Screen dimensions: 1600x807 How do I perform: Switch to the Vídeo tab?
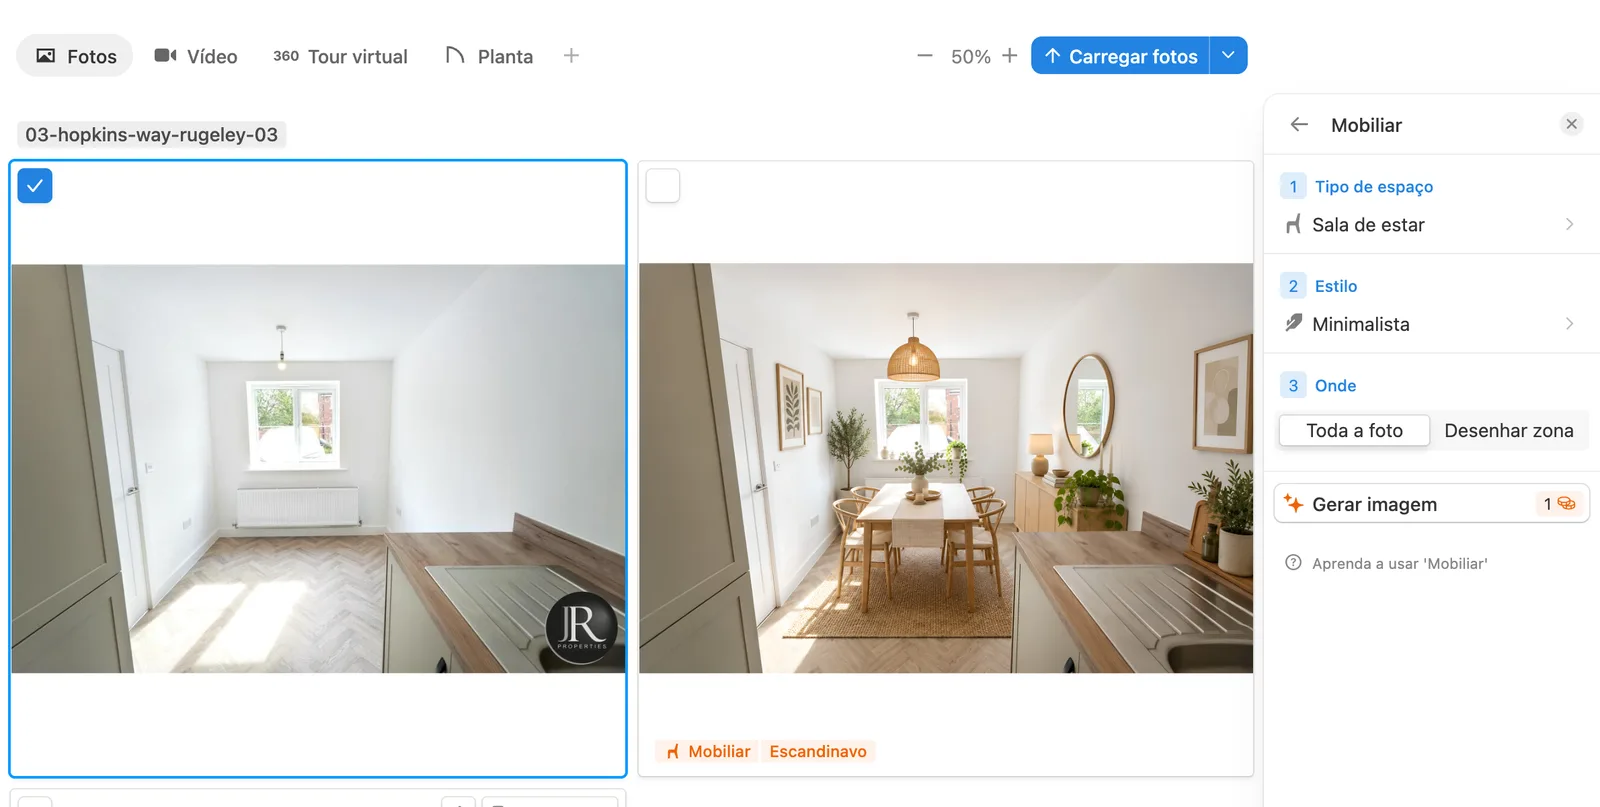[196, 56]
